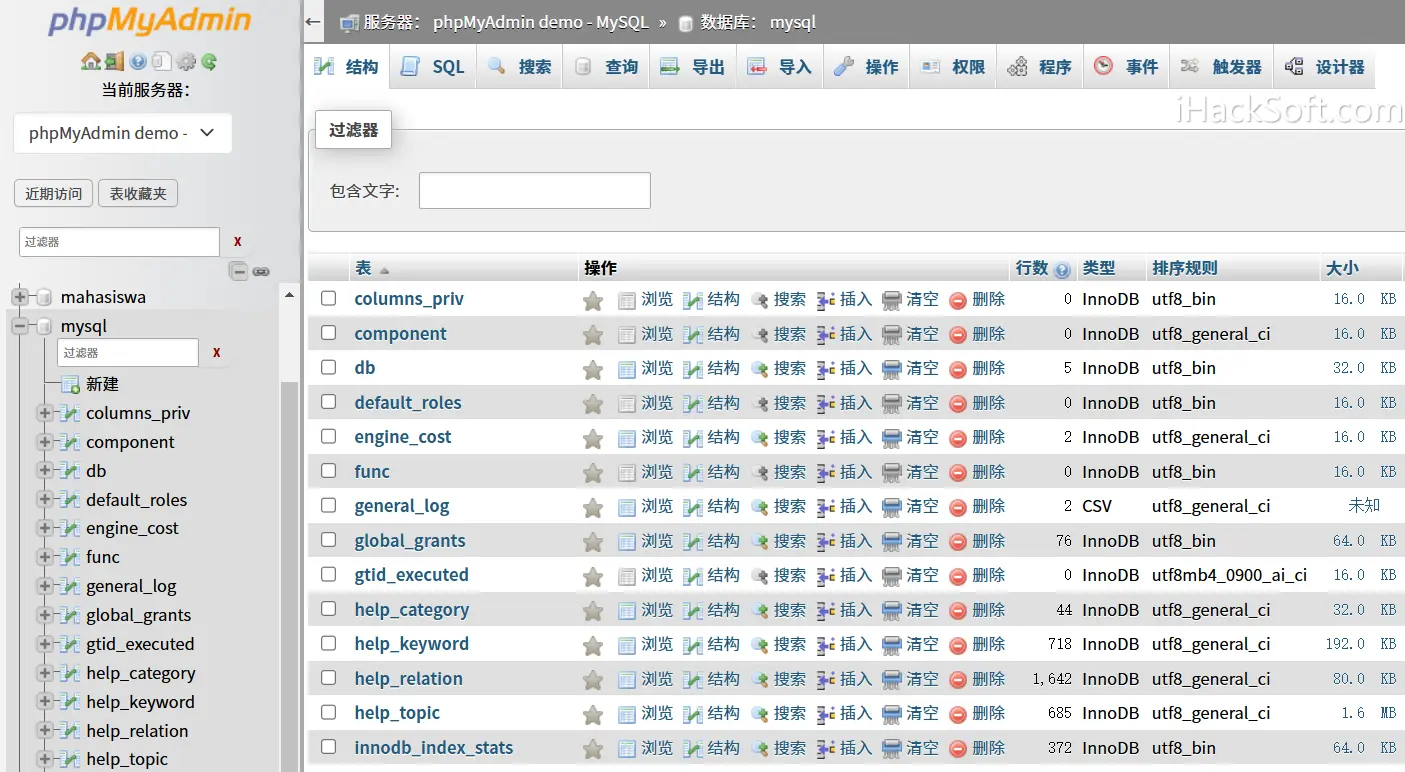Clear the database filter with red X
Screen dimensions: 1405x772
tap(238, 241)
